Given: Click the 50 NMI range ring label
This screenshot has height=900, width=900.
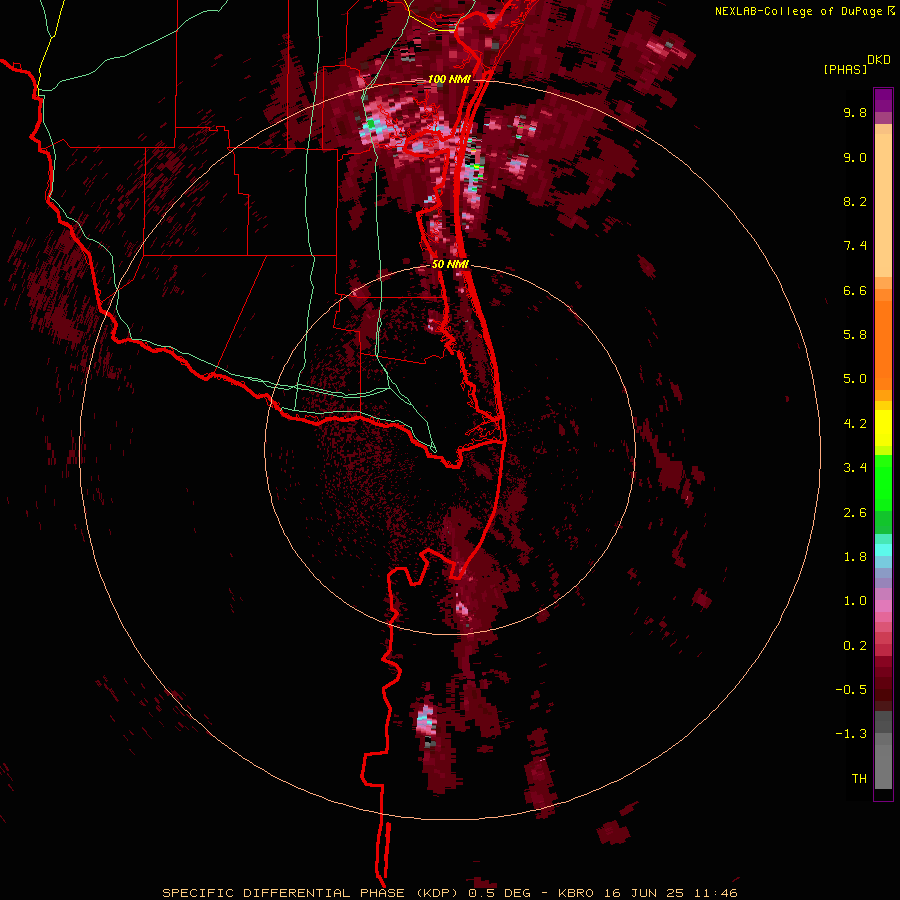Looking at the screenshot, I should [450, 264].
